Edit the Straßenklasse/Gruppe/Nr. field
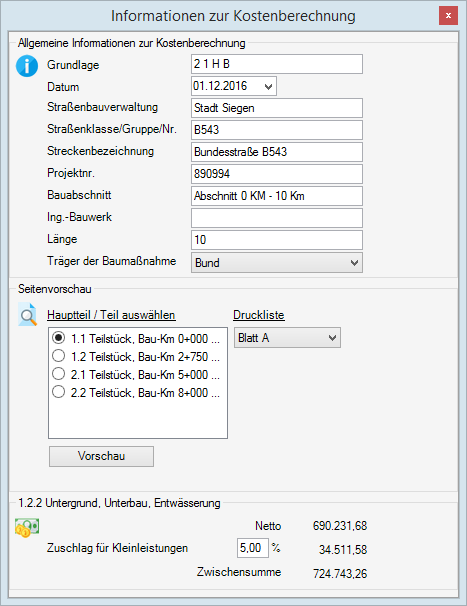This screenshot has height=606, width=467. point(277,130)
